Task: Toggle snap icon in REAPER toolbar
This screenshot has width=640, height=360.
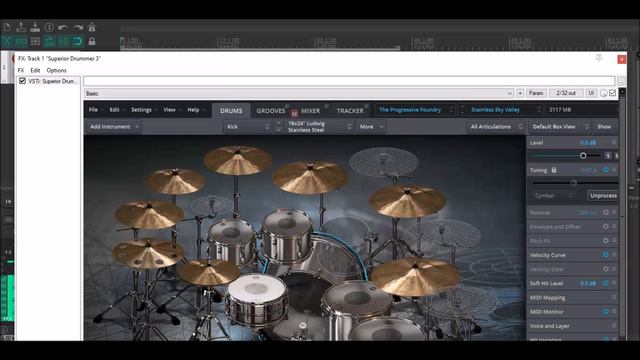Action: [x=77, y=41]
